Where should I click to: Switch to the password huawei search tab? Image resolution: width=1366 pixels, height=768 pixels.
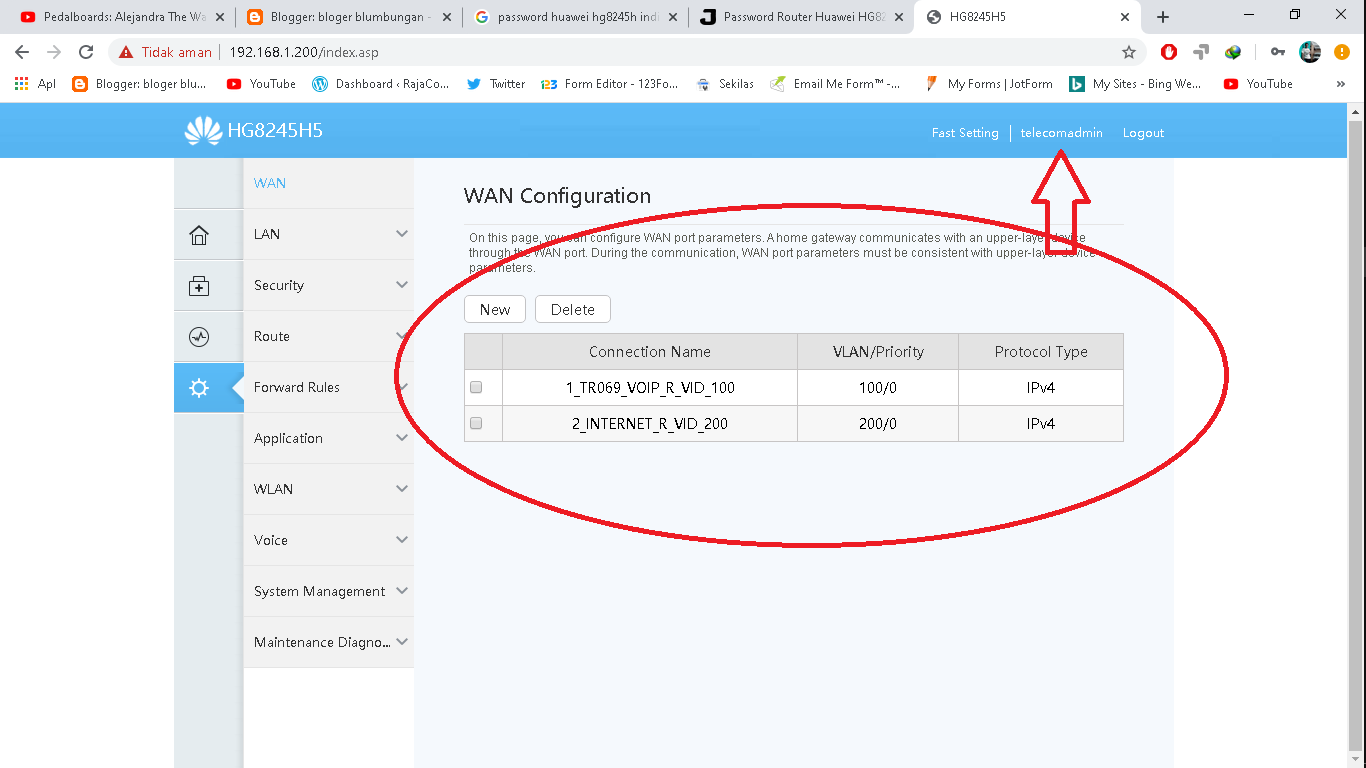pyautogui.click(x=570, y=16)
